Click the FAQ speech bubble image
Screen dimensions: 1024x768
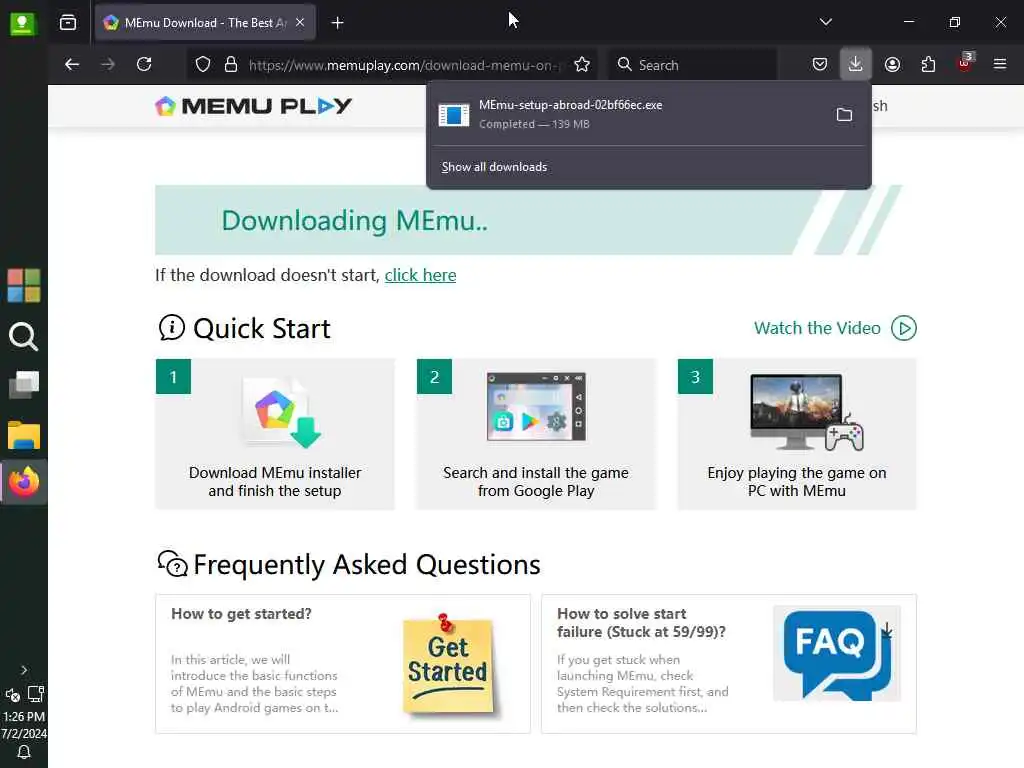pyautogui.click(x=837, y=654)
